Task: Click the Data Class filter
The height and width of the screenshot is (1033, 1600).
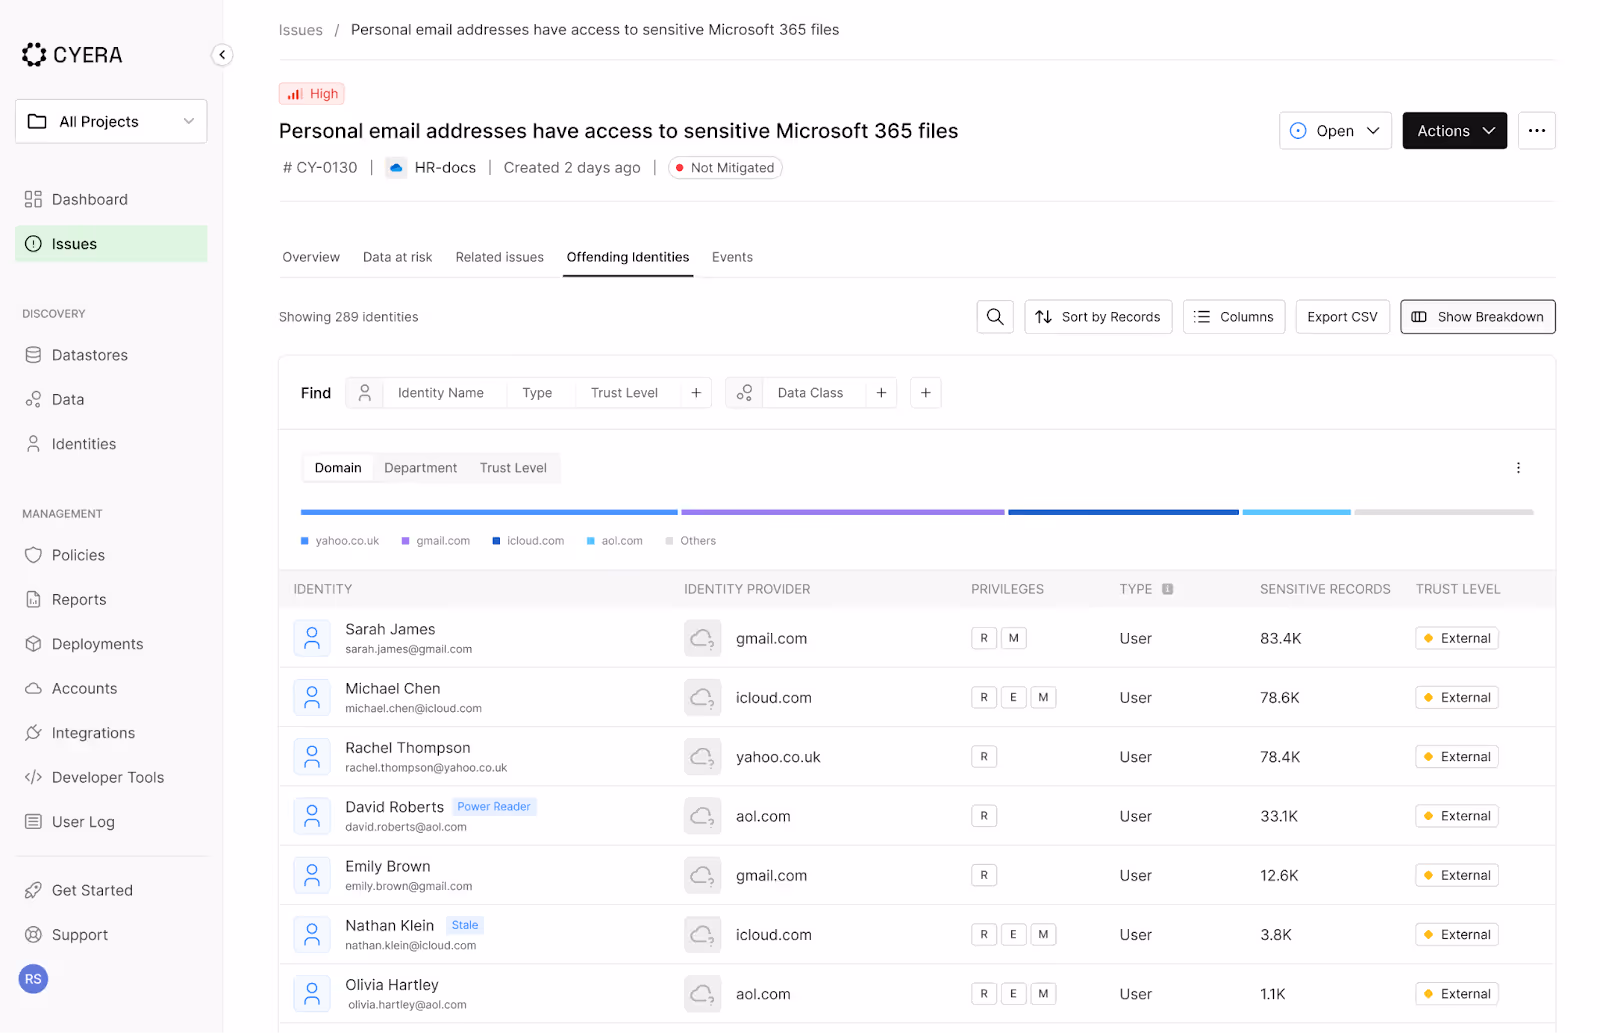Action: click(x=811, y=393)
